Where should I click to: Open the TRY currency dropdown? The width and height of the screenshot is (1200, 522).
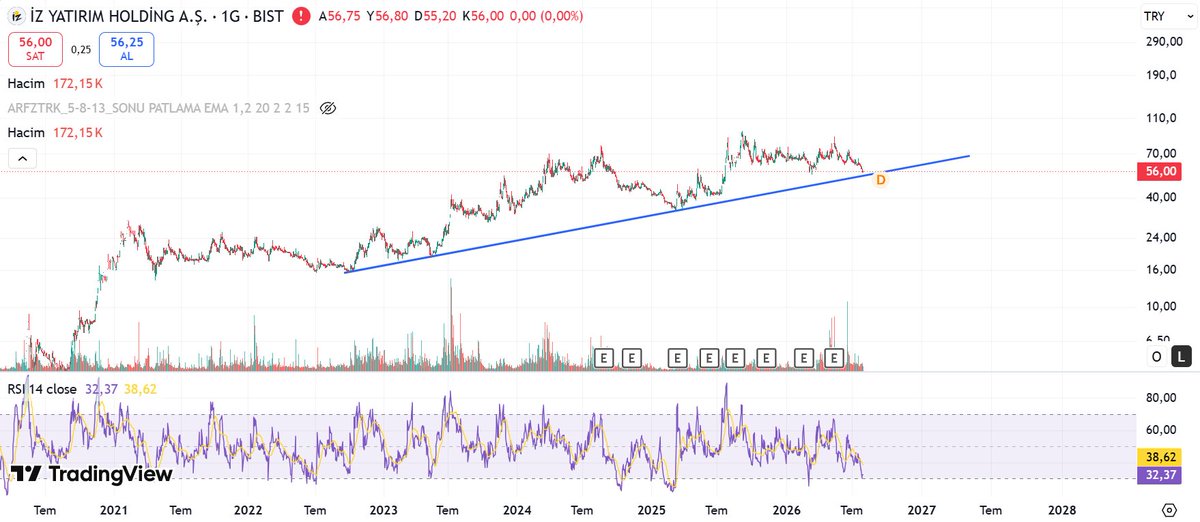(1166, 16)
